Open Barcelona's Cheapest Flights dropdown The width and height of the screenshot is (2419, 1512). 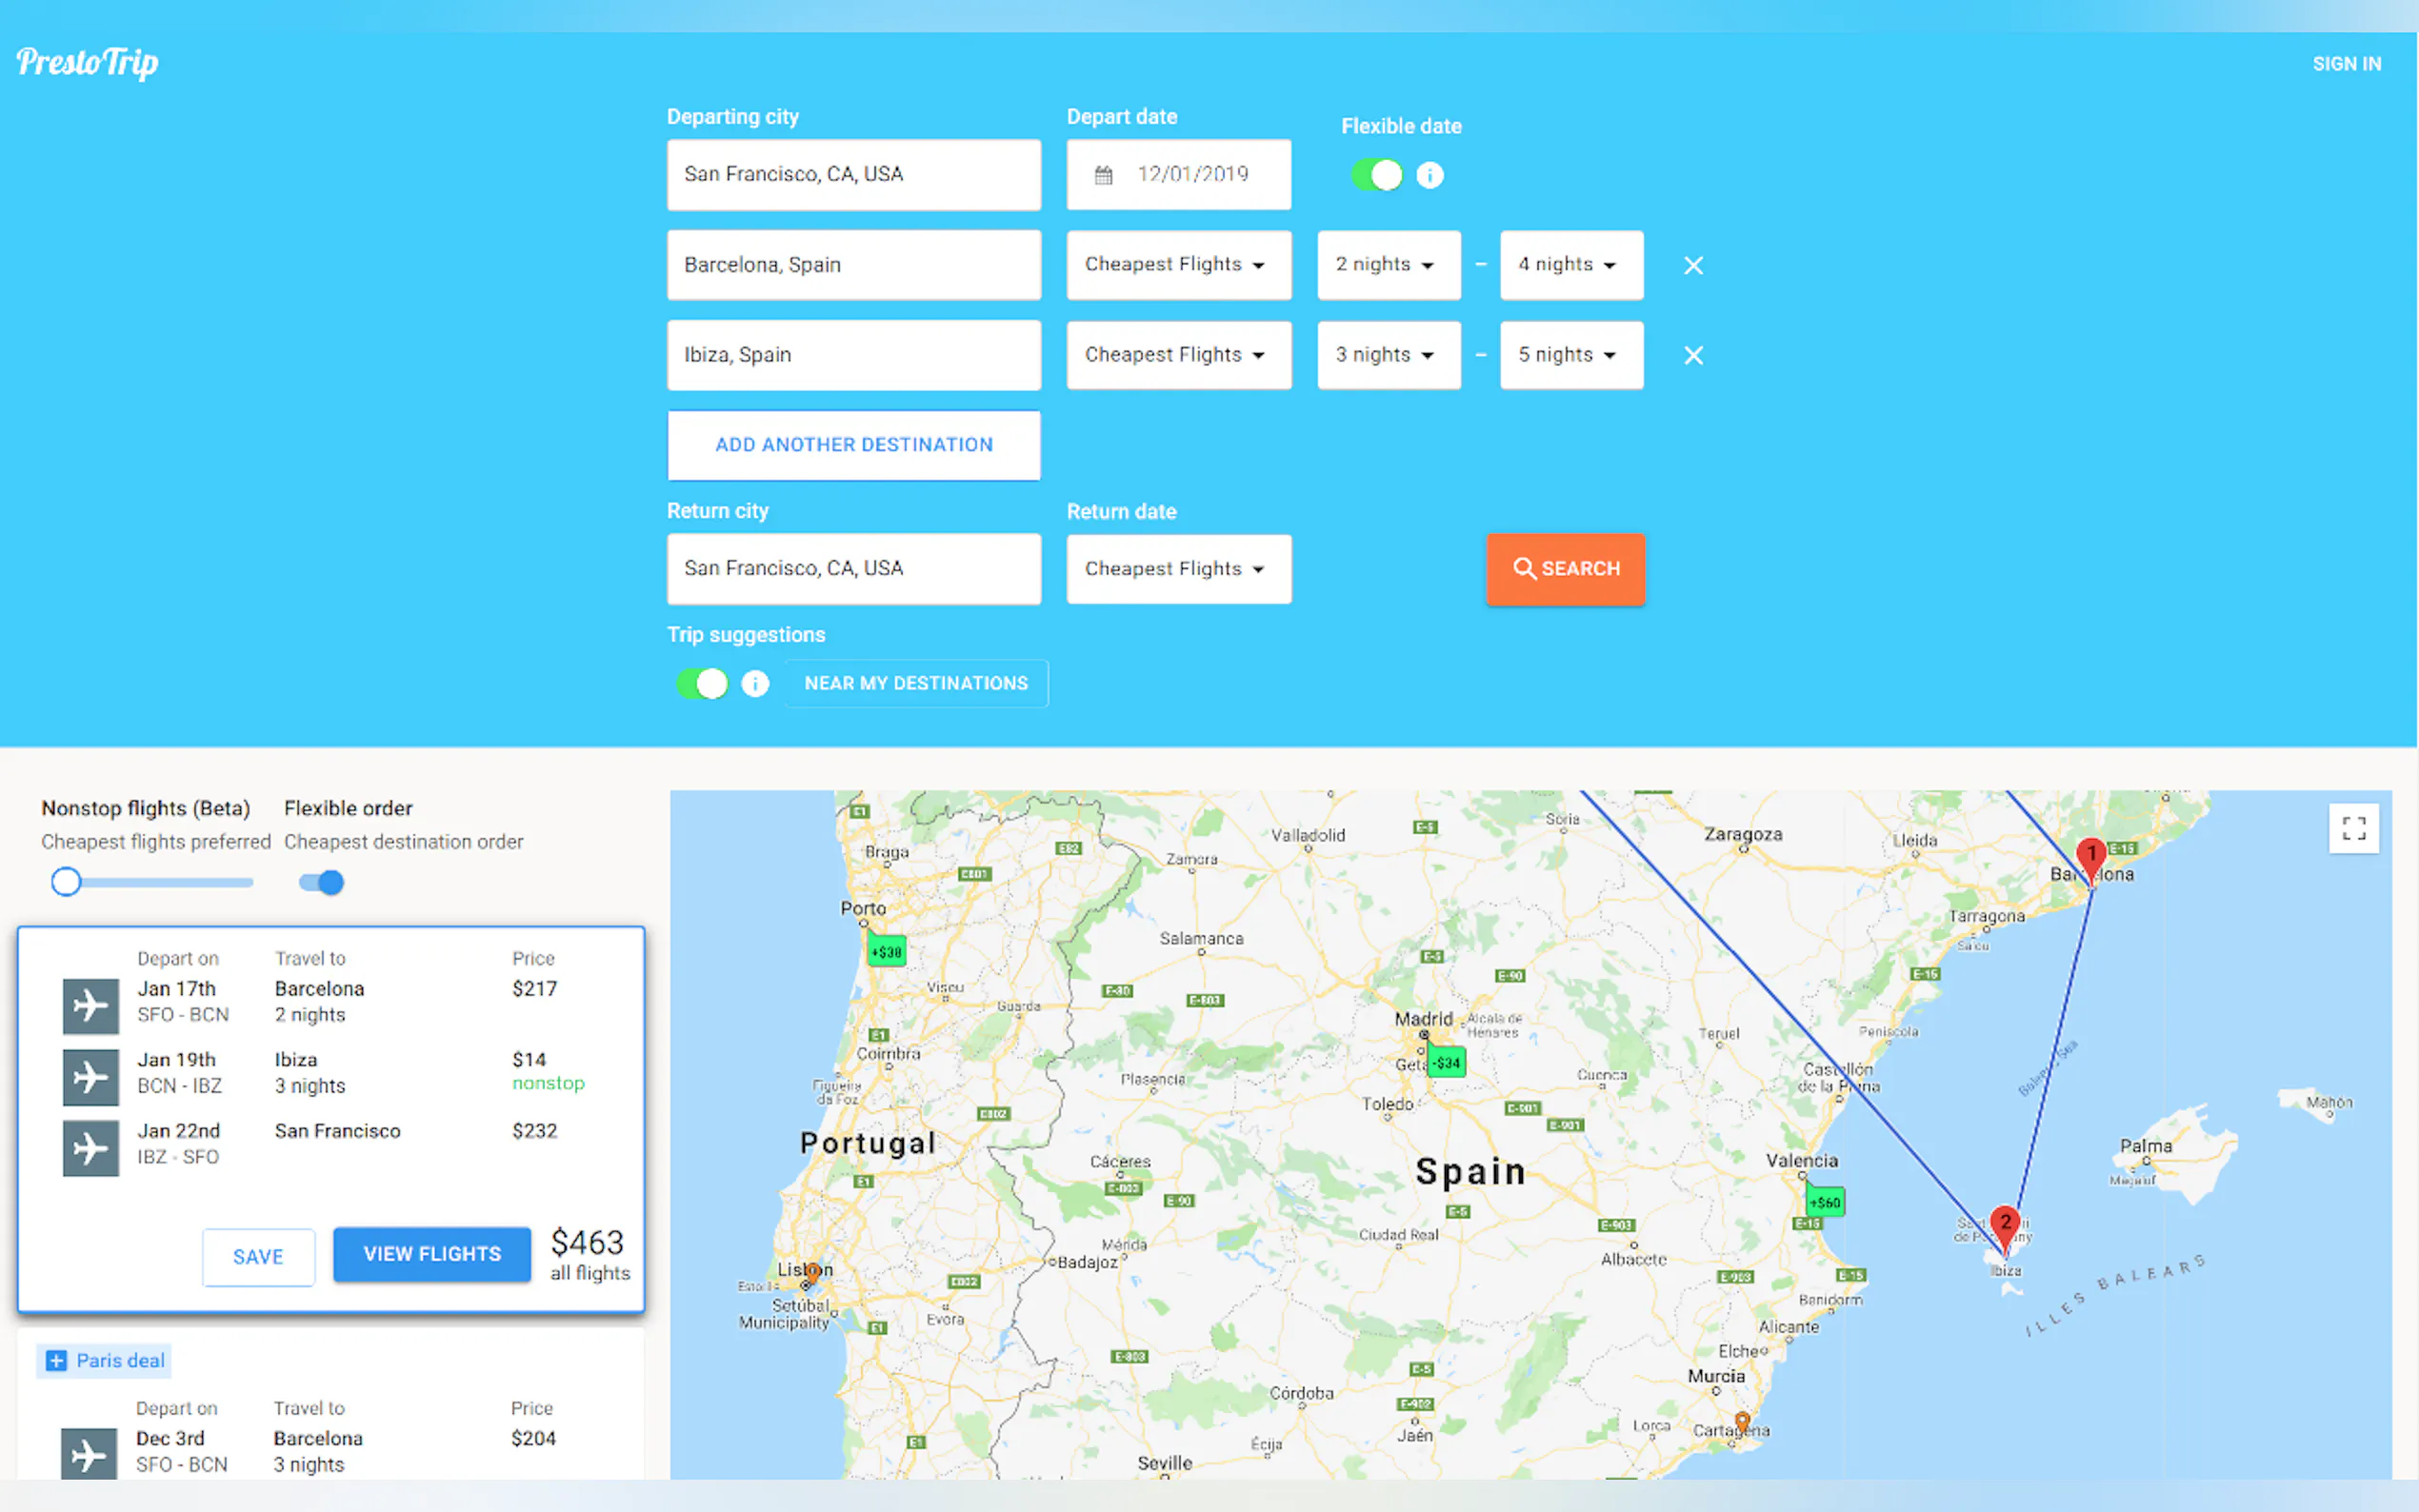[x=1178, y=265]
